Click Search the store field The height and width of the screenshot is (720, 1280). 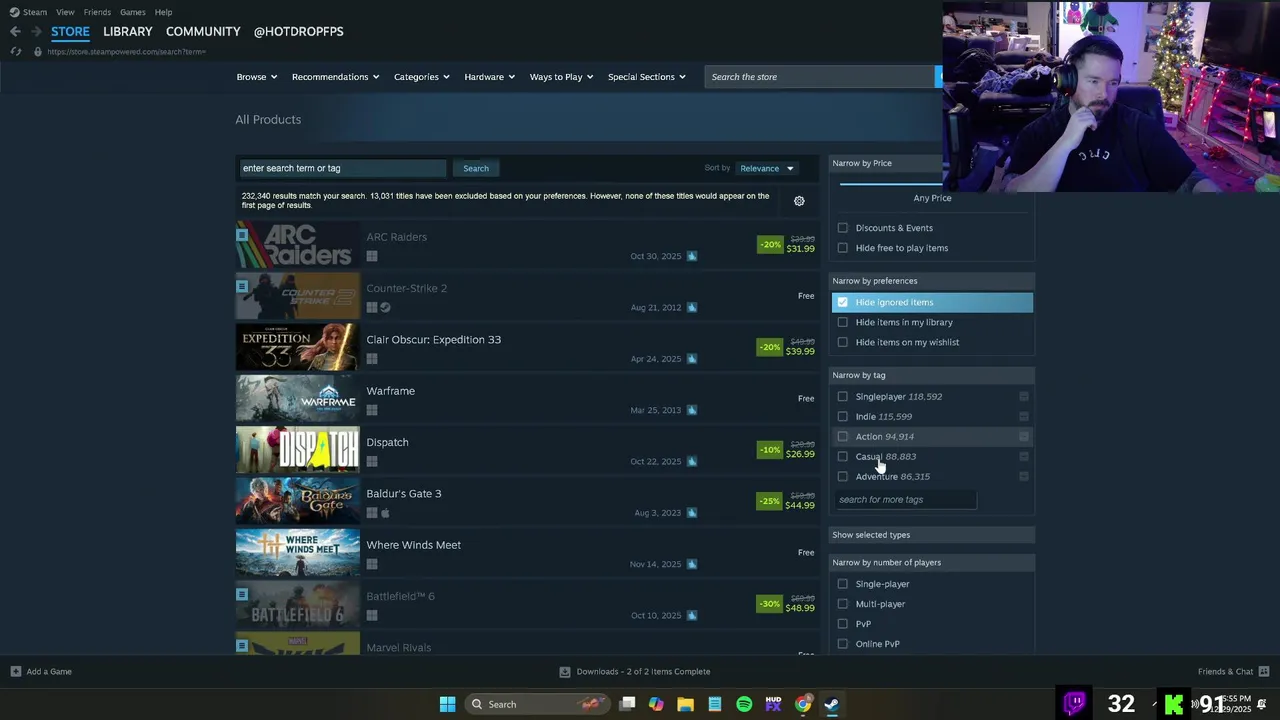(820, 77)
